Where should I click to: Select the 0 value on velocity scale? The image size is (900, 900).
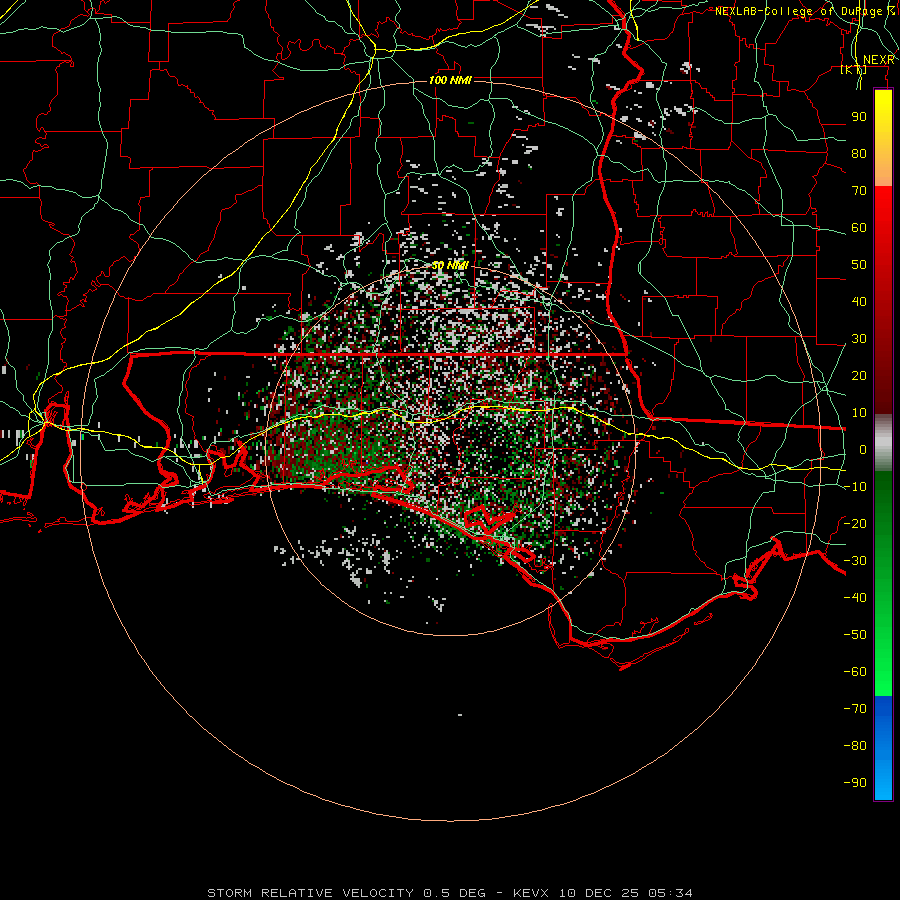point(863,450)
